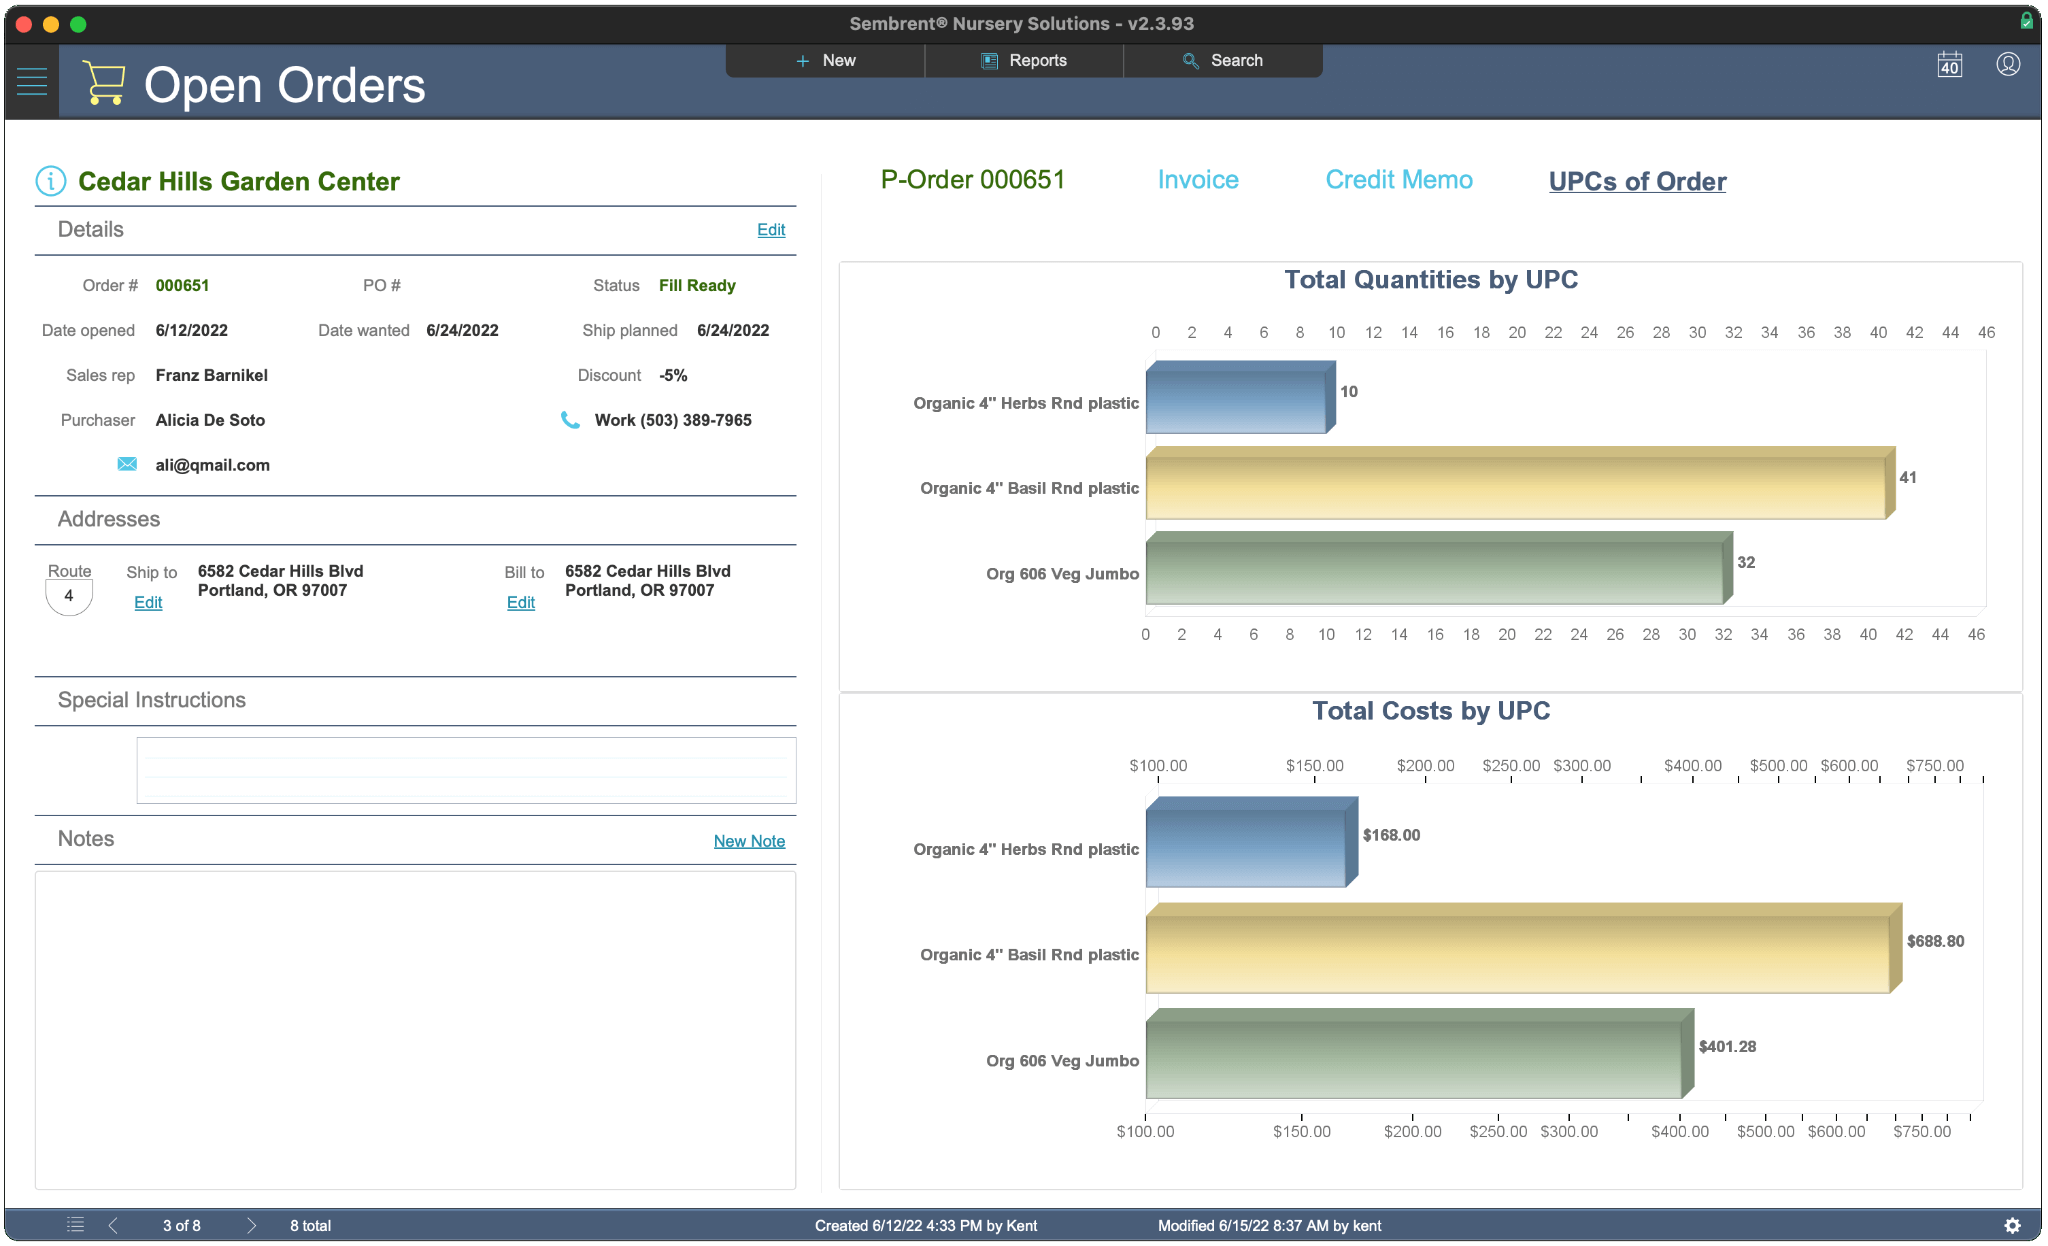The image size is (2048, 1246).
Task: Click the New toolbar button
Action: [826, 61]
